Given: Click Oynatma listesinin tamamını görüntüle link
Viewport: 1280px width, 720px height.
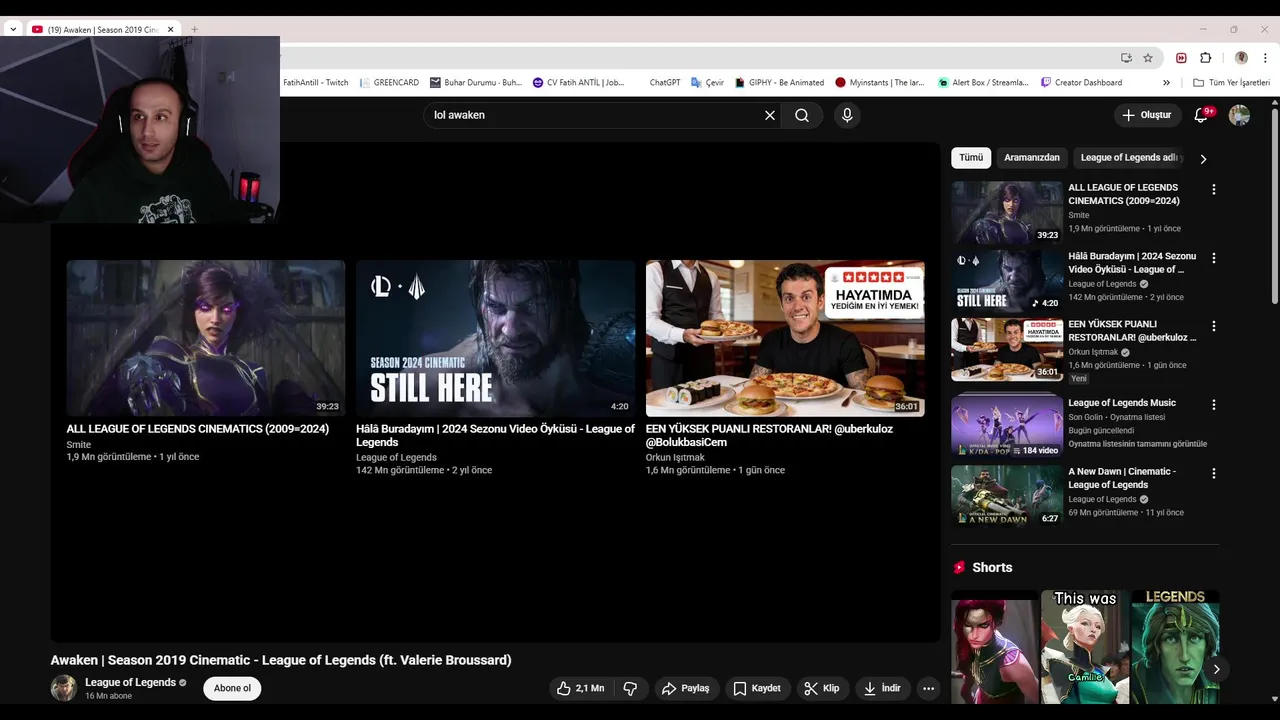Looking at the screenshot, I should (x=1137, y=444).
